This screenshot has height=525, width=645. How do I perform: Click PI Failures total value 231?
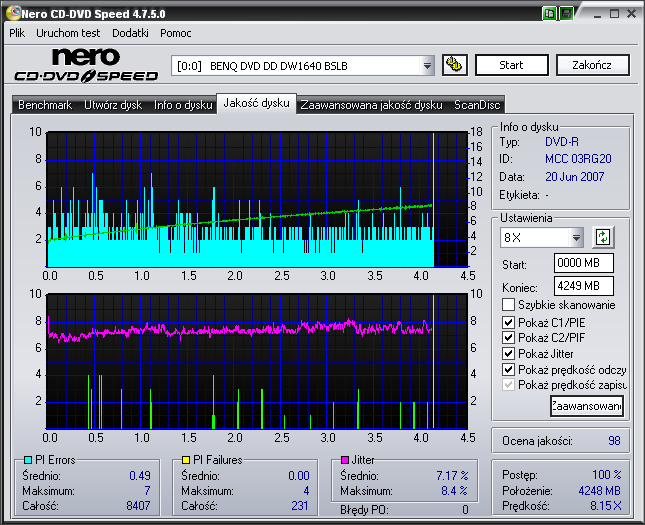(x=300, y=505)
